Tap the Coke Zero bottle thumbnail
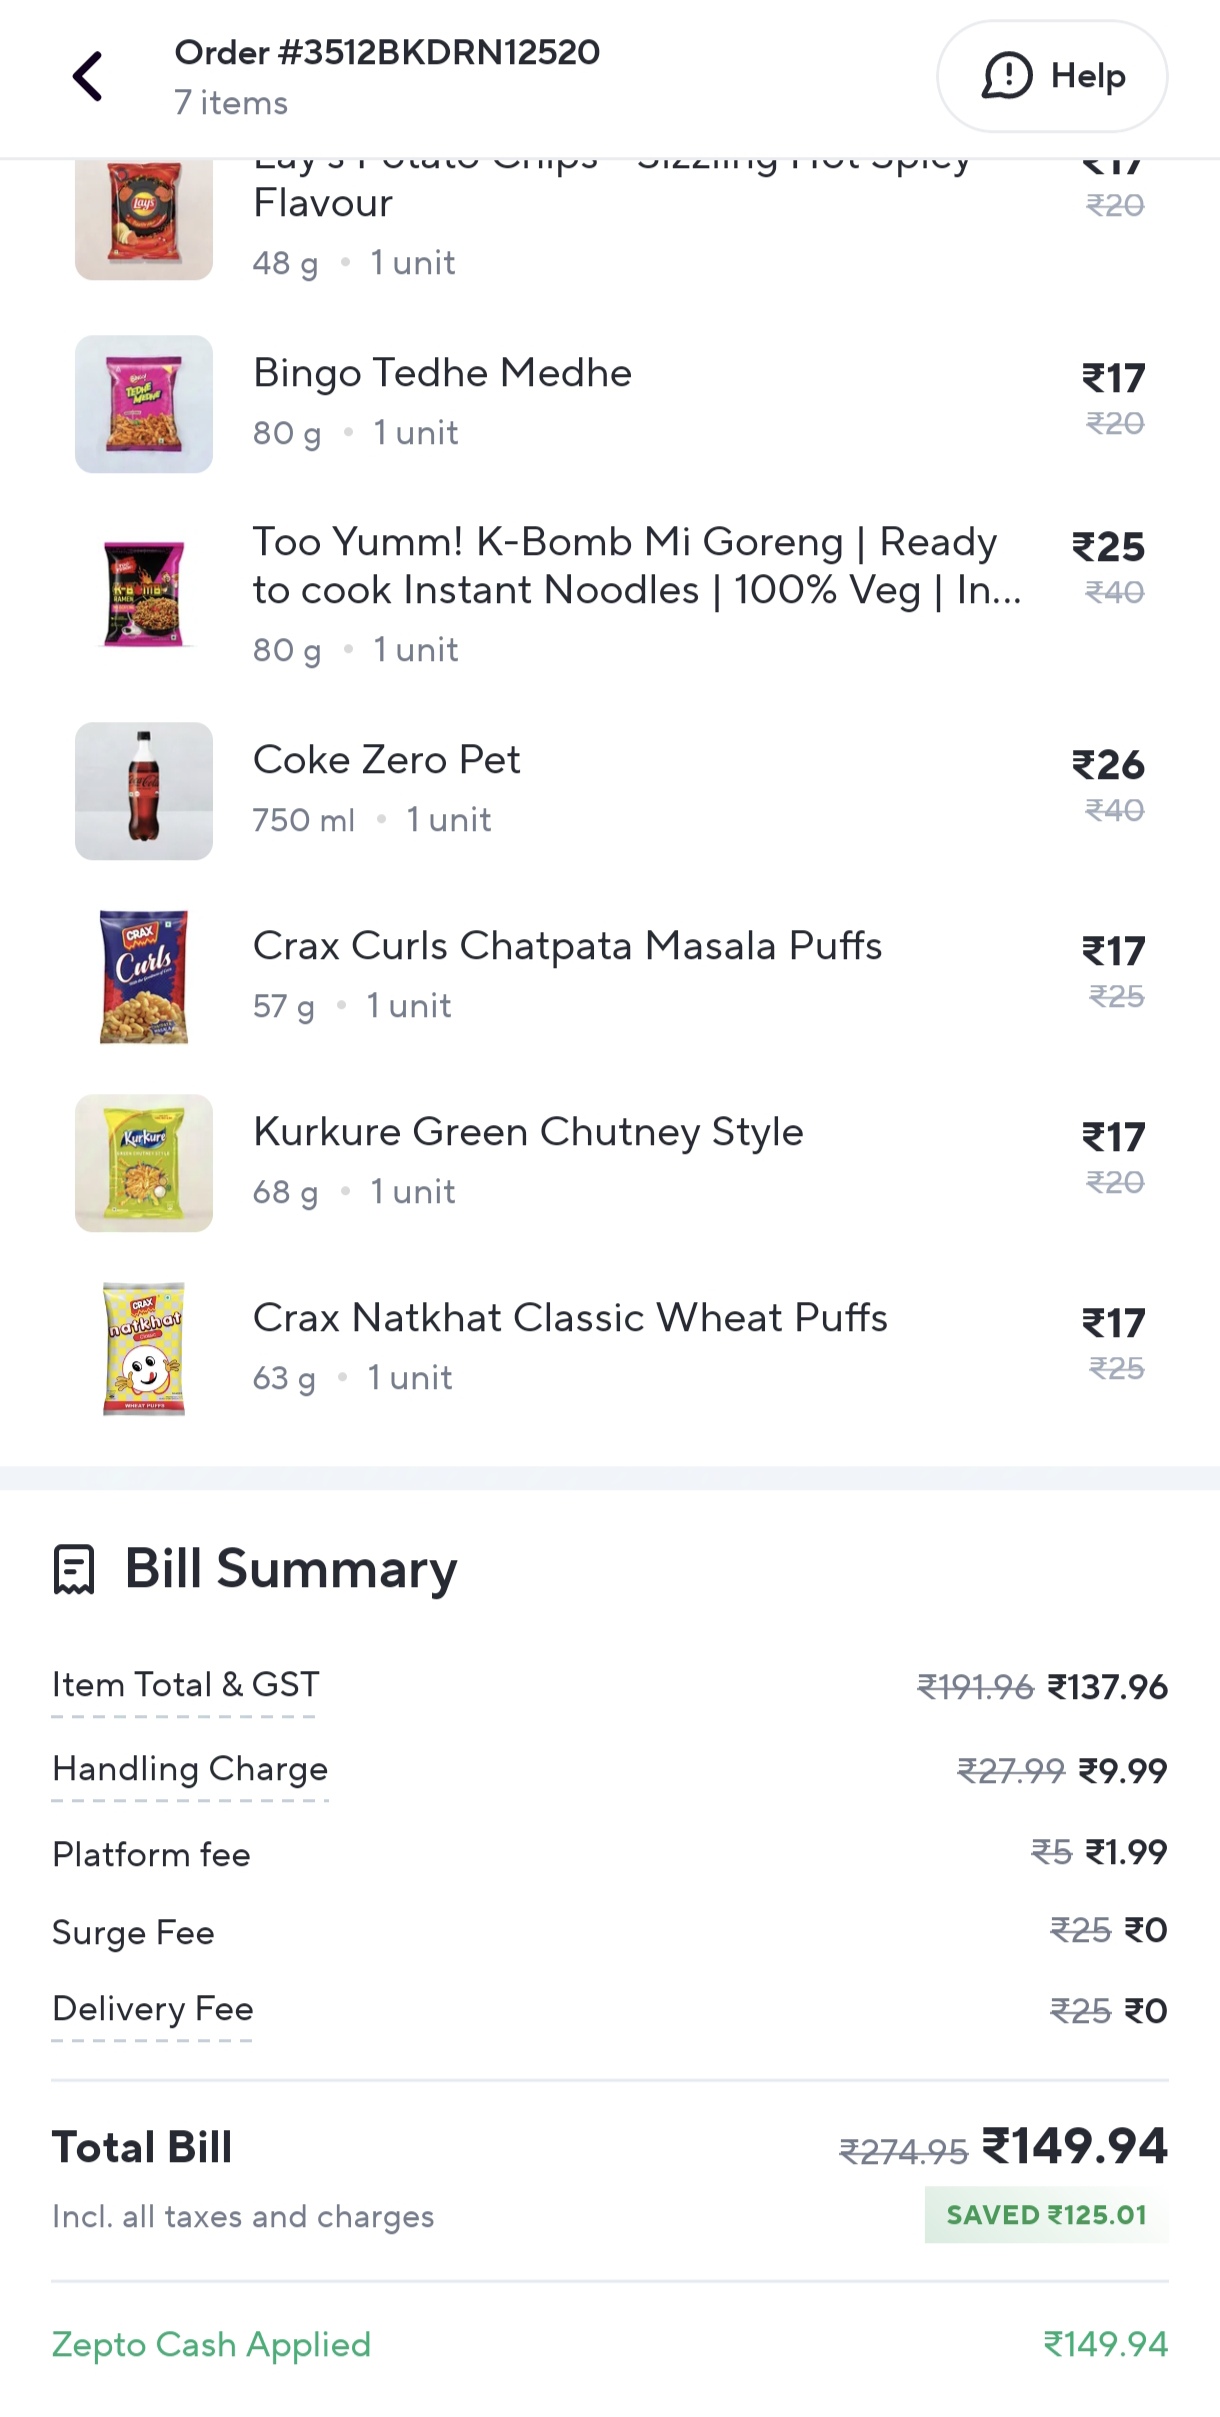The height and width of the screenshot is (2417, 1220). (x=144, y=791)
